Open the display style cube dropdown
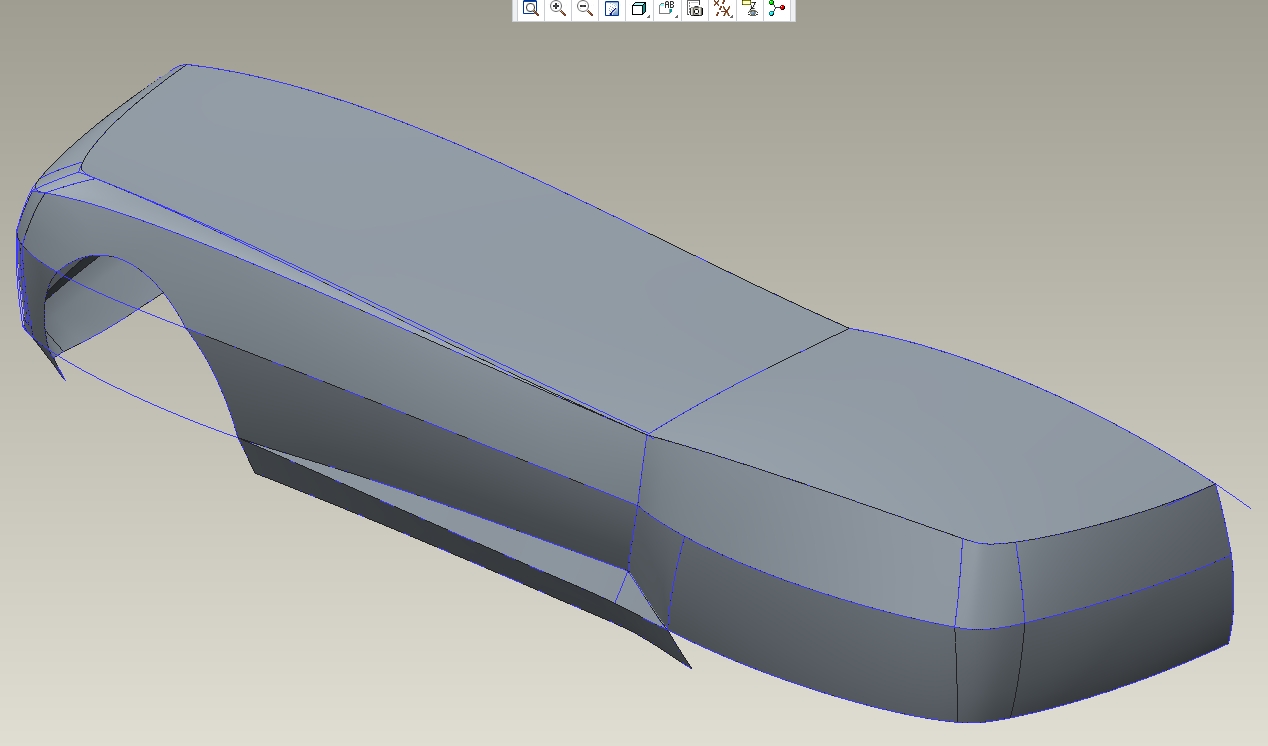1268x746 pixels. [640, 9]
